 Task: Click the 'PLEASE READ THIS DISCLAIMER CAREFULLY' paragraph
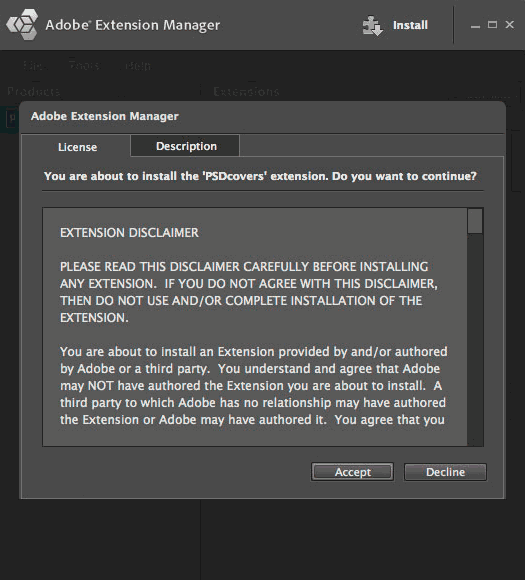pyautogui.click(x=249, y=292)
